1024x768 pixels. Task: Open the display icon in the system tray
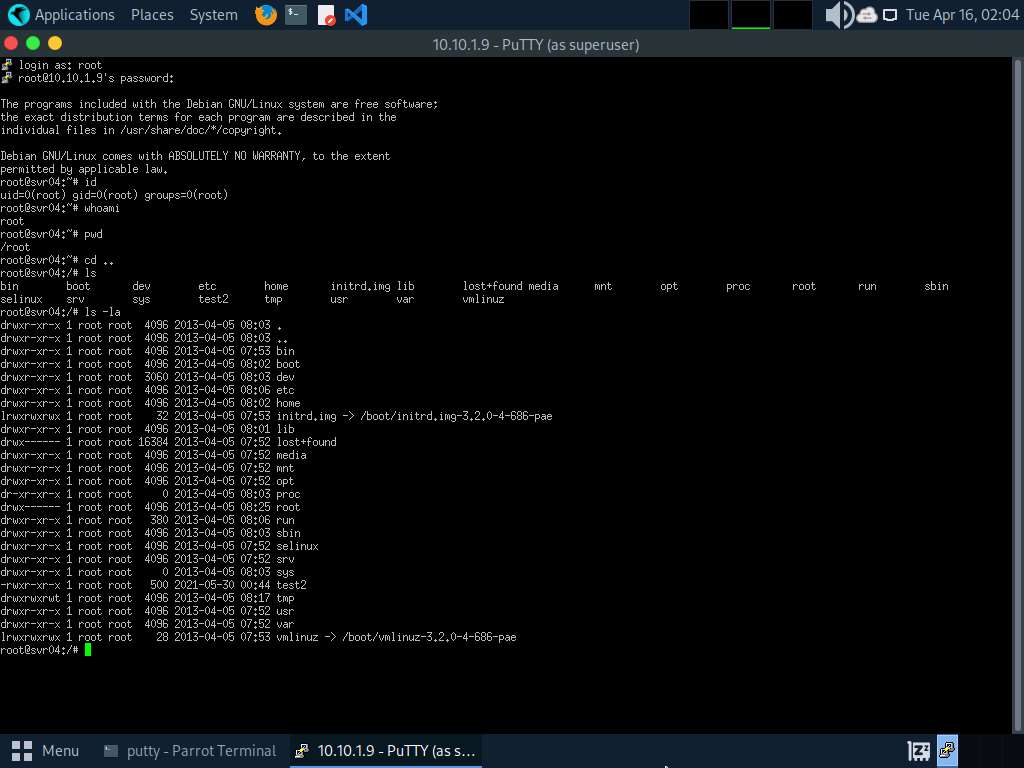point(889,14)
